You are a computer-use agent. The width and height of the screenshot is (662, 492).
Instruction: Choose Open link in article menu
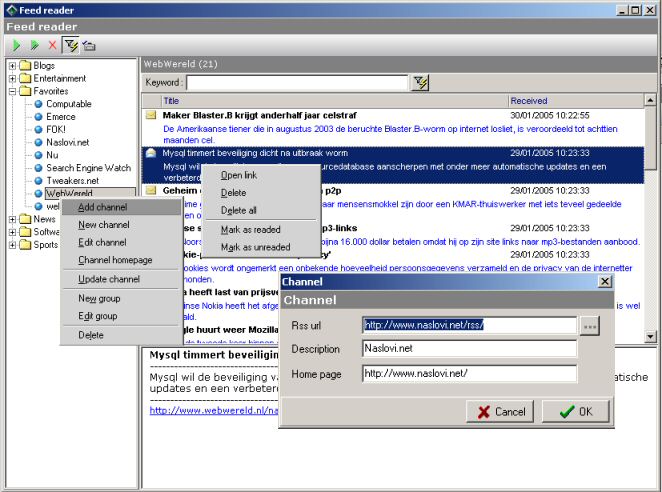click(260, 175)
